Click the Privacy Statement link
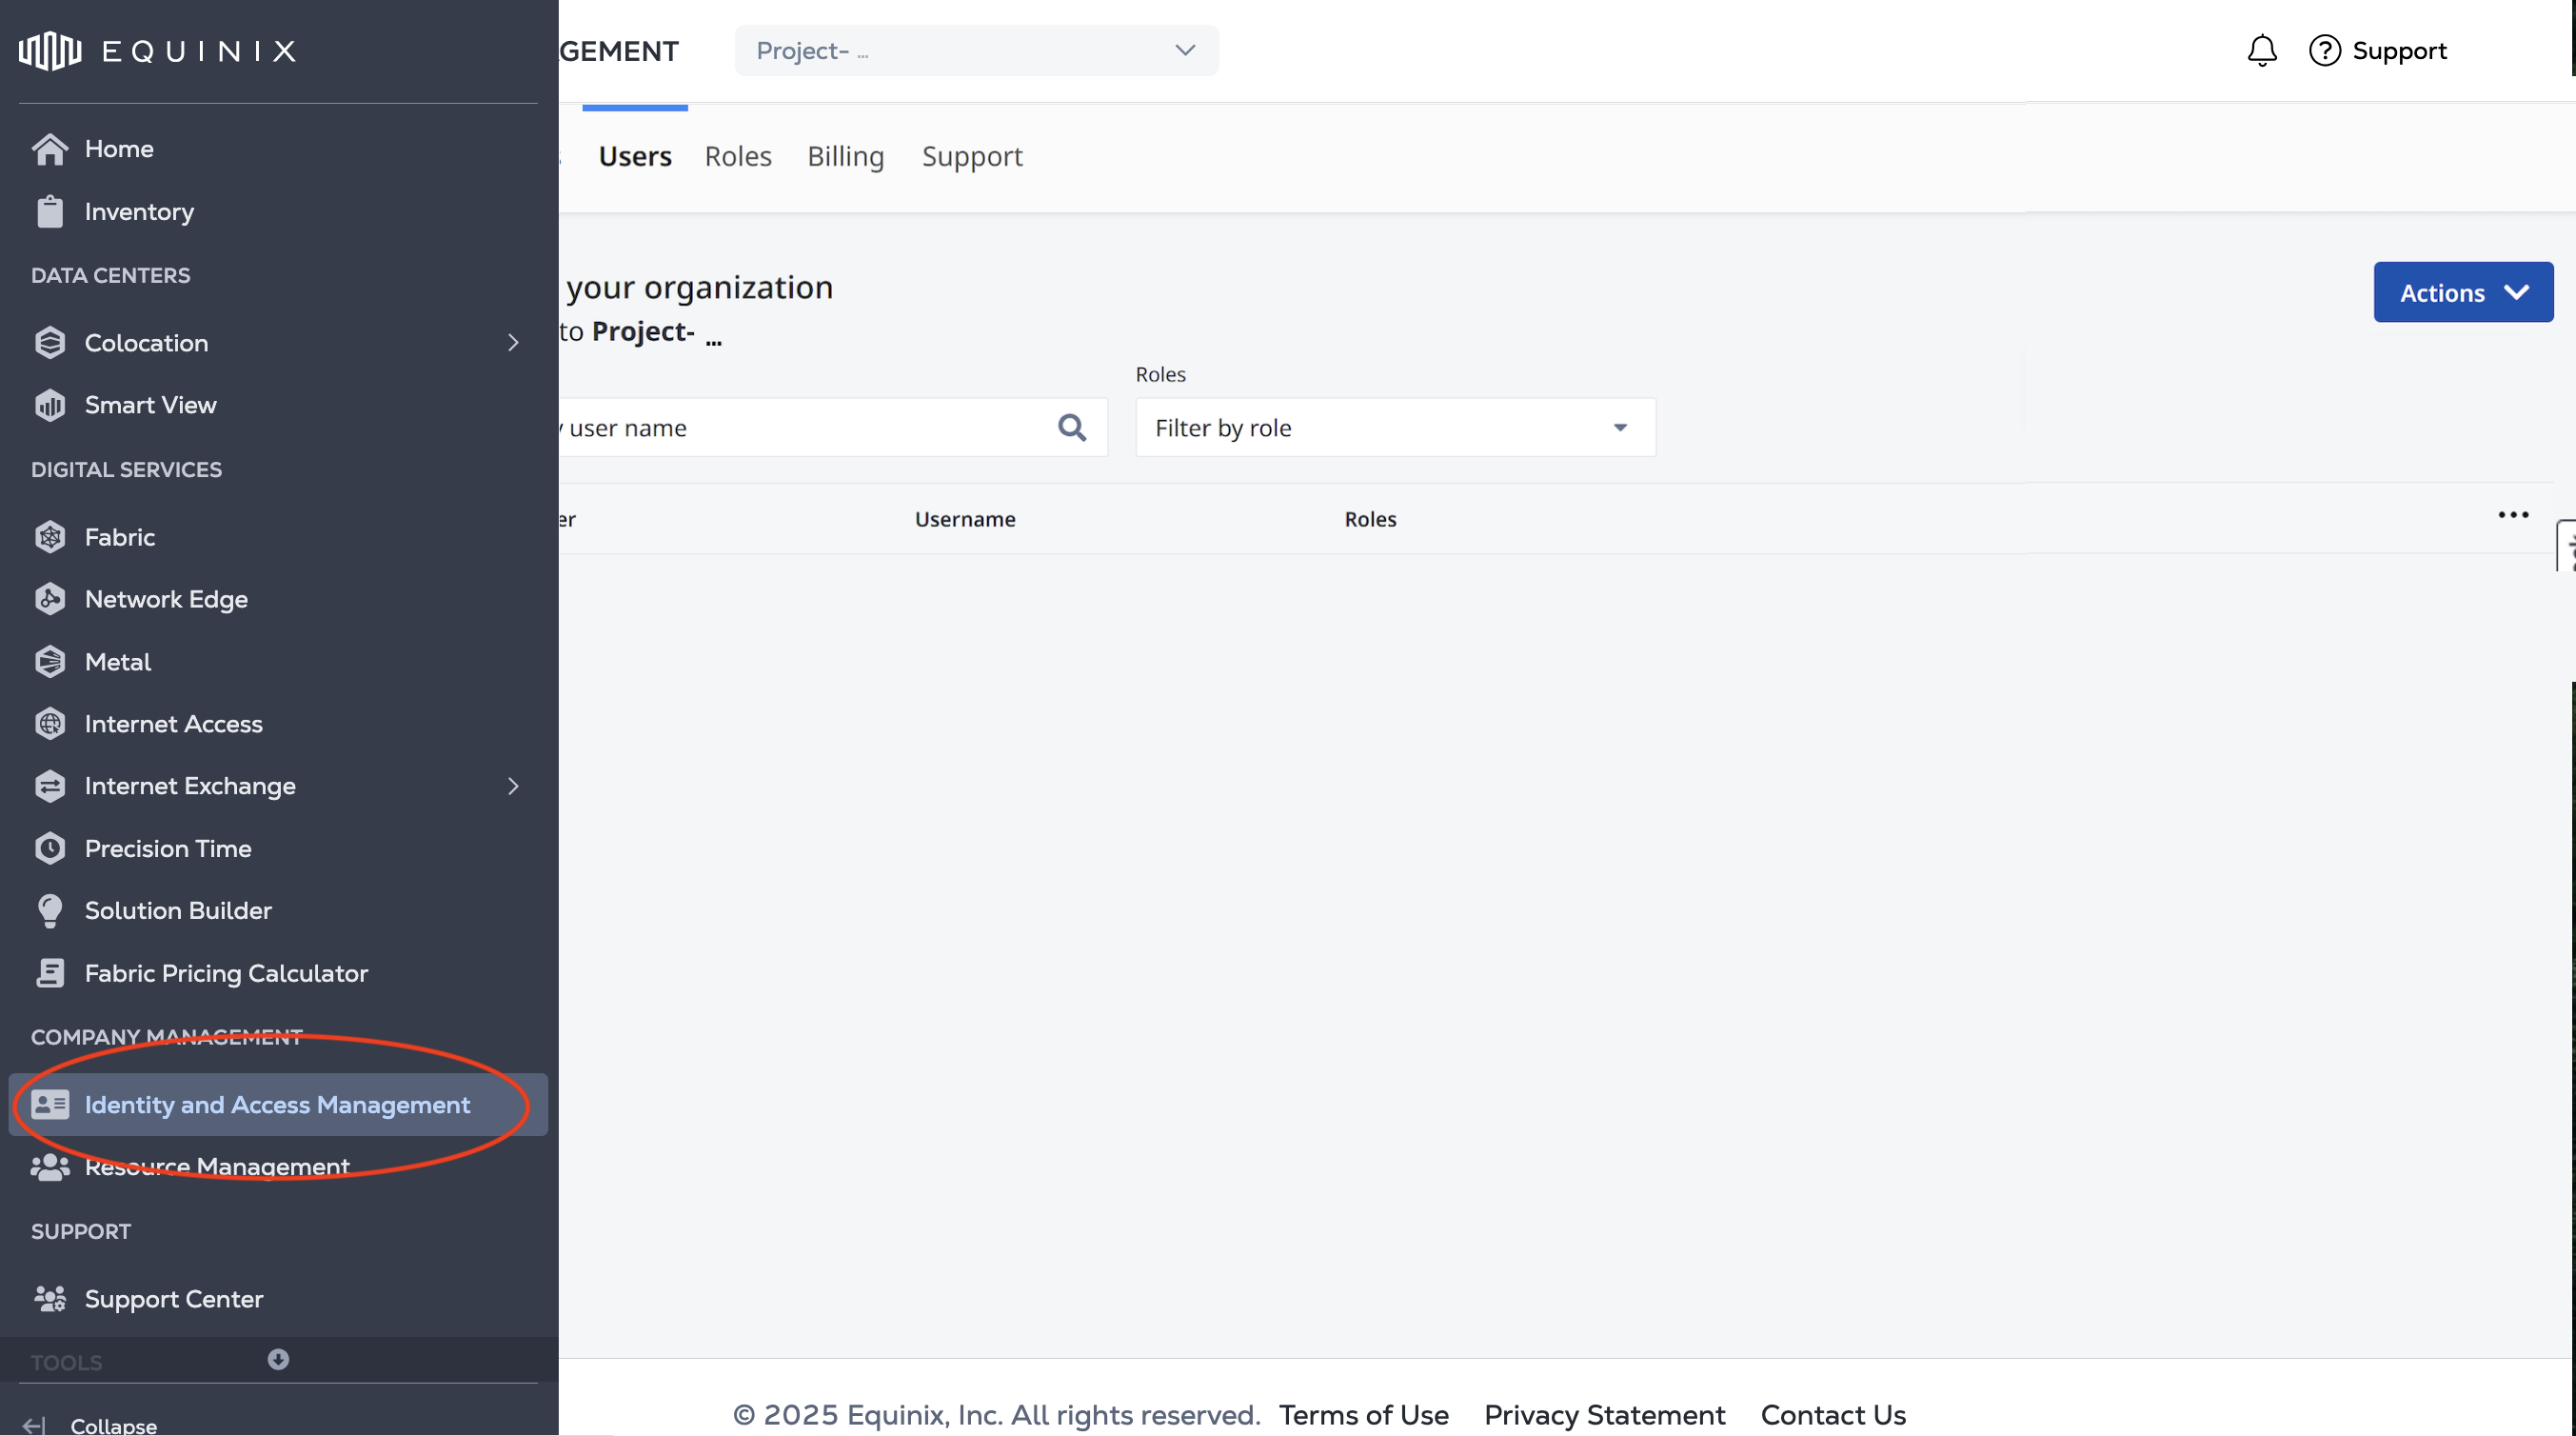This screenshot has height=1436, width=2576. pyautogui.click(x=1605, y=1415)
